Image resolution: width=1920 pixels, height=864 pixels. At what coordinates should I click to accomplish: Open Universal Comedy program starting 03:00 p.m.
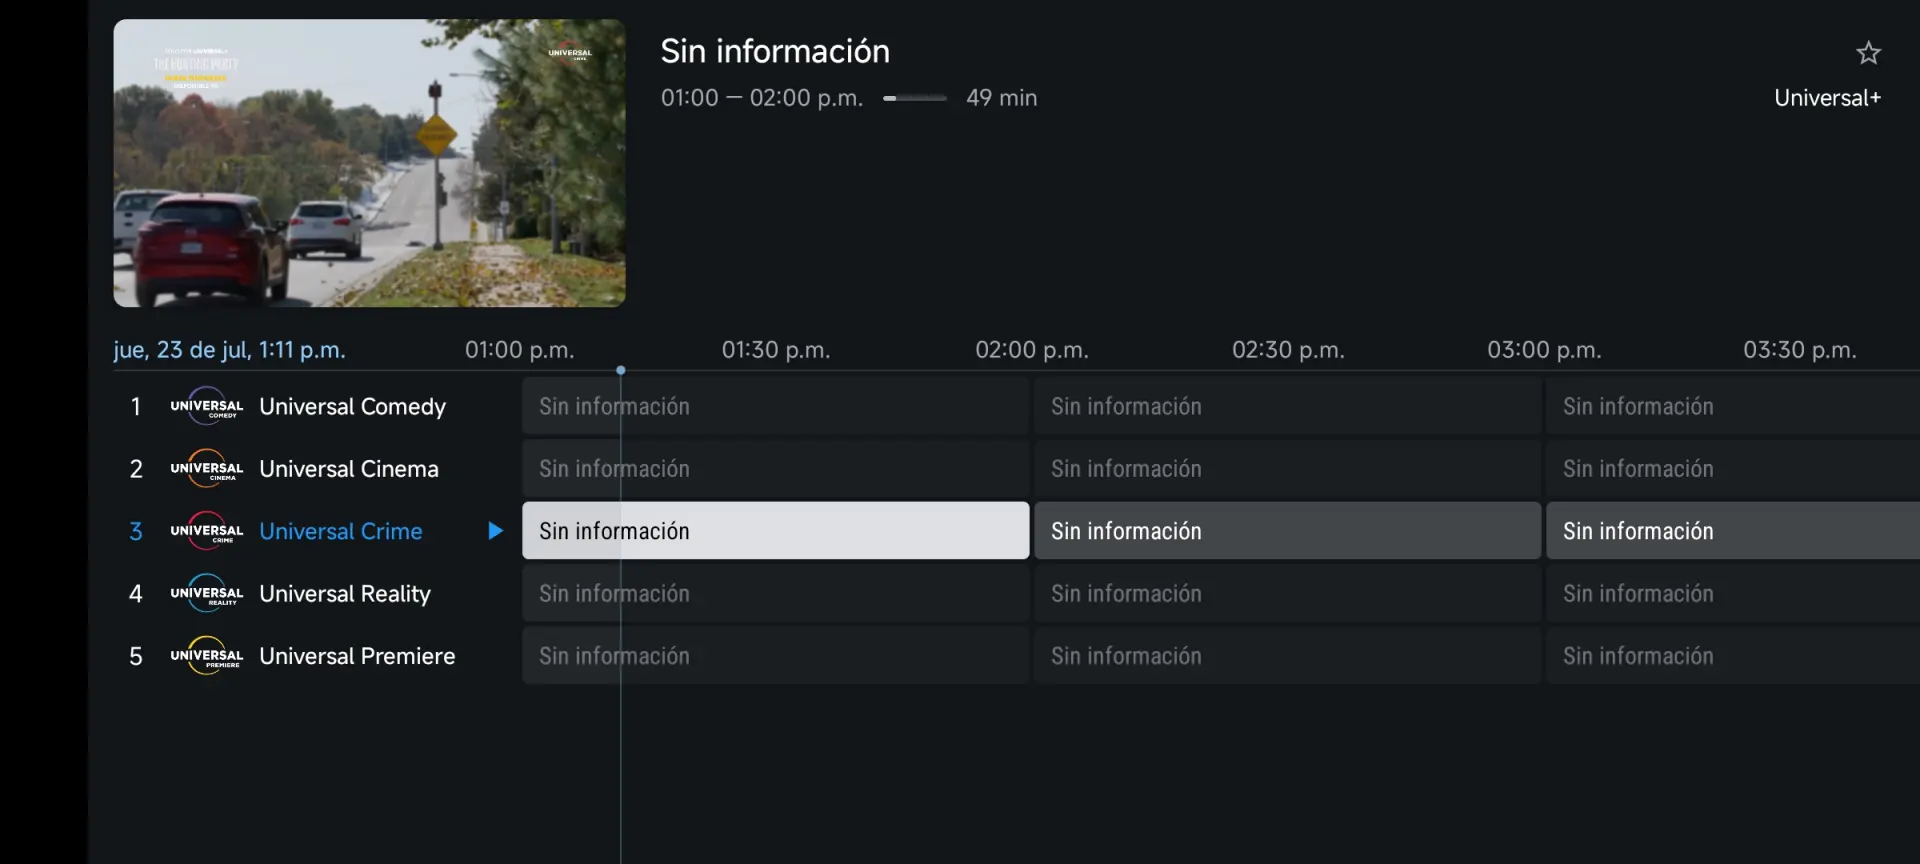coord(1733,406)
